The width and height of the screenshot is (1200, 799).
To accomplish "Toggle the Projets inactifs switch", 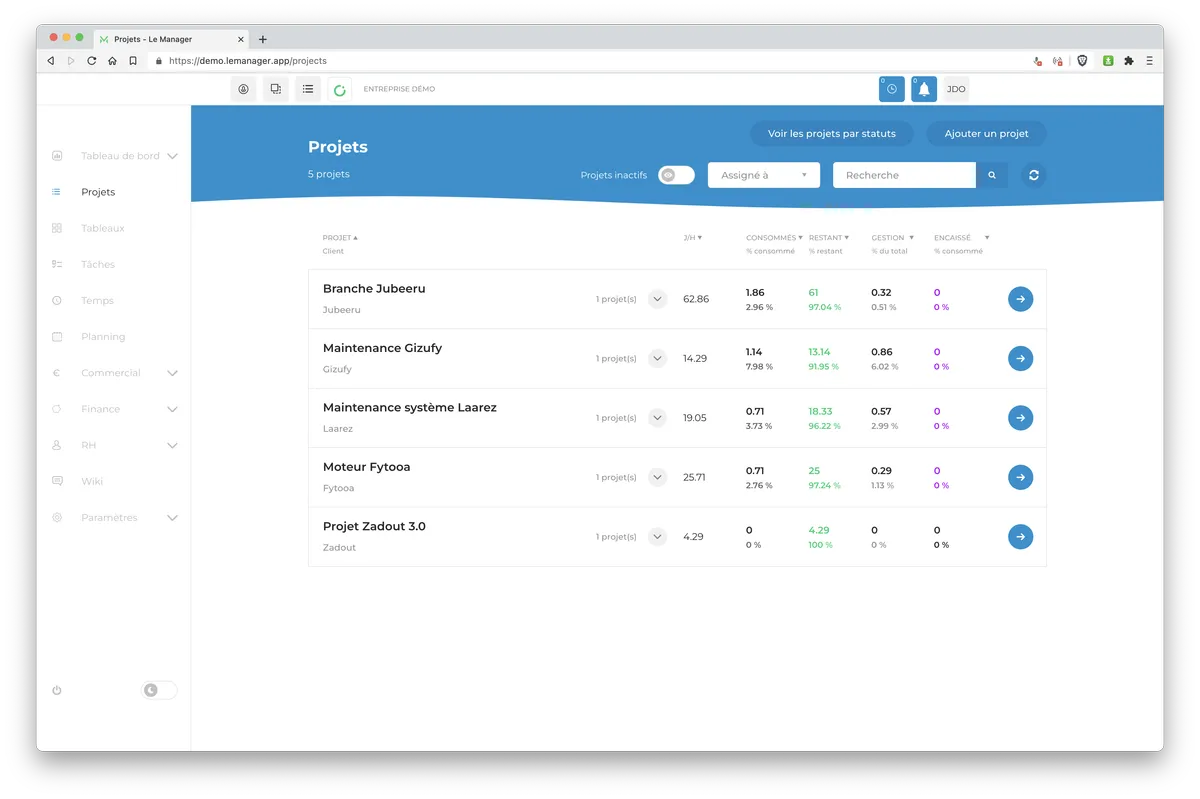I will coord(676,175).
